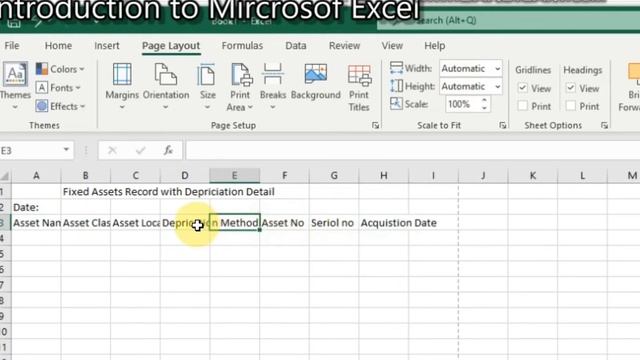Viewport: 640px width, 360px height.
Task: Open the Themes gallery icon
Action: click(x=15, y=74)
